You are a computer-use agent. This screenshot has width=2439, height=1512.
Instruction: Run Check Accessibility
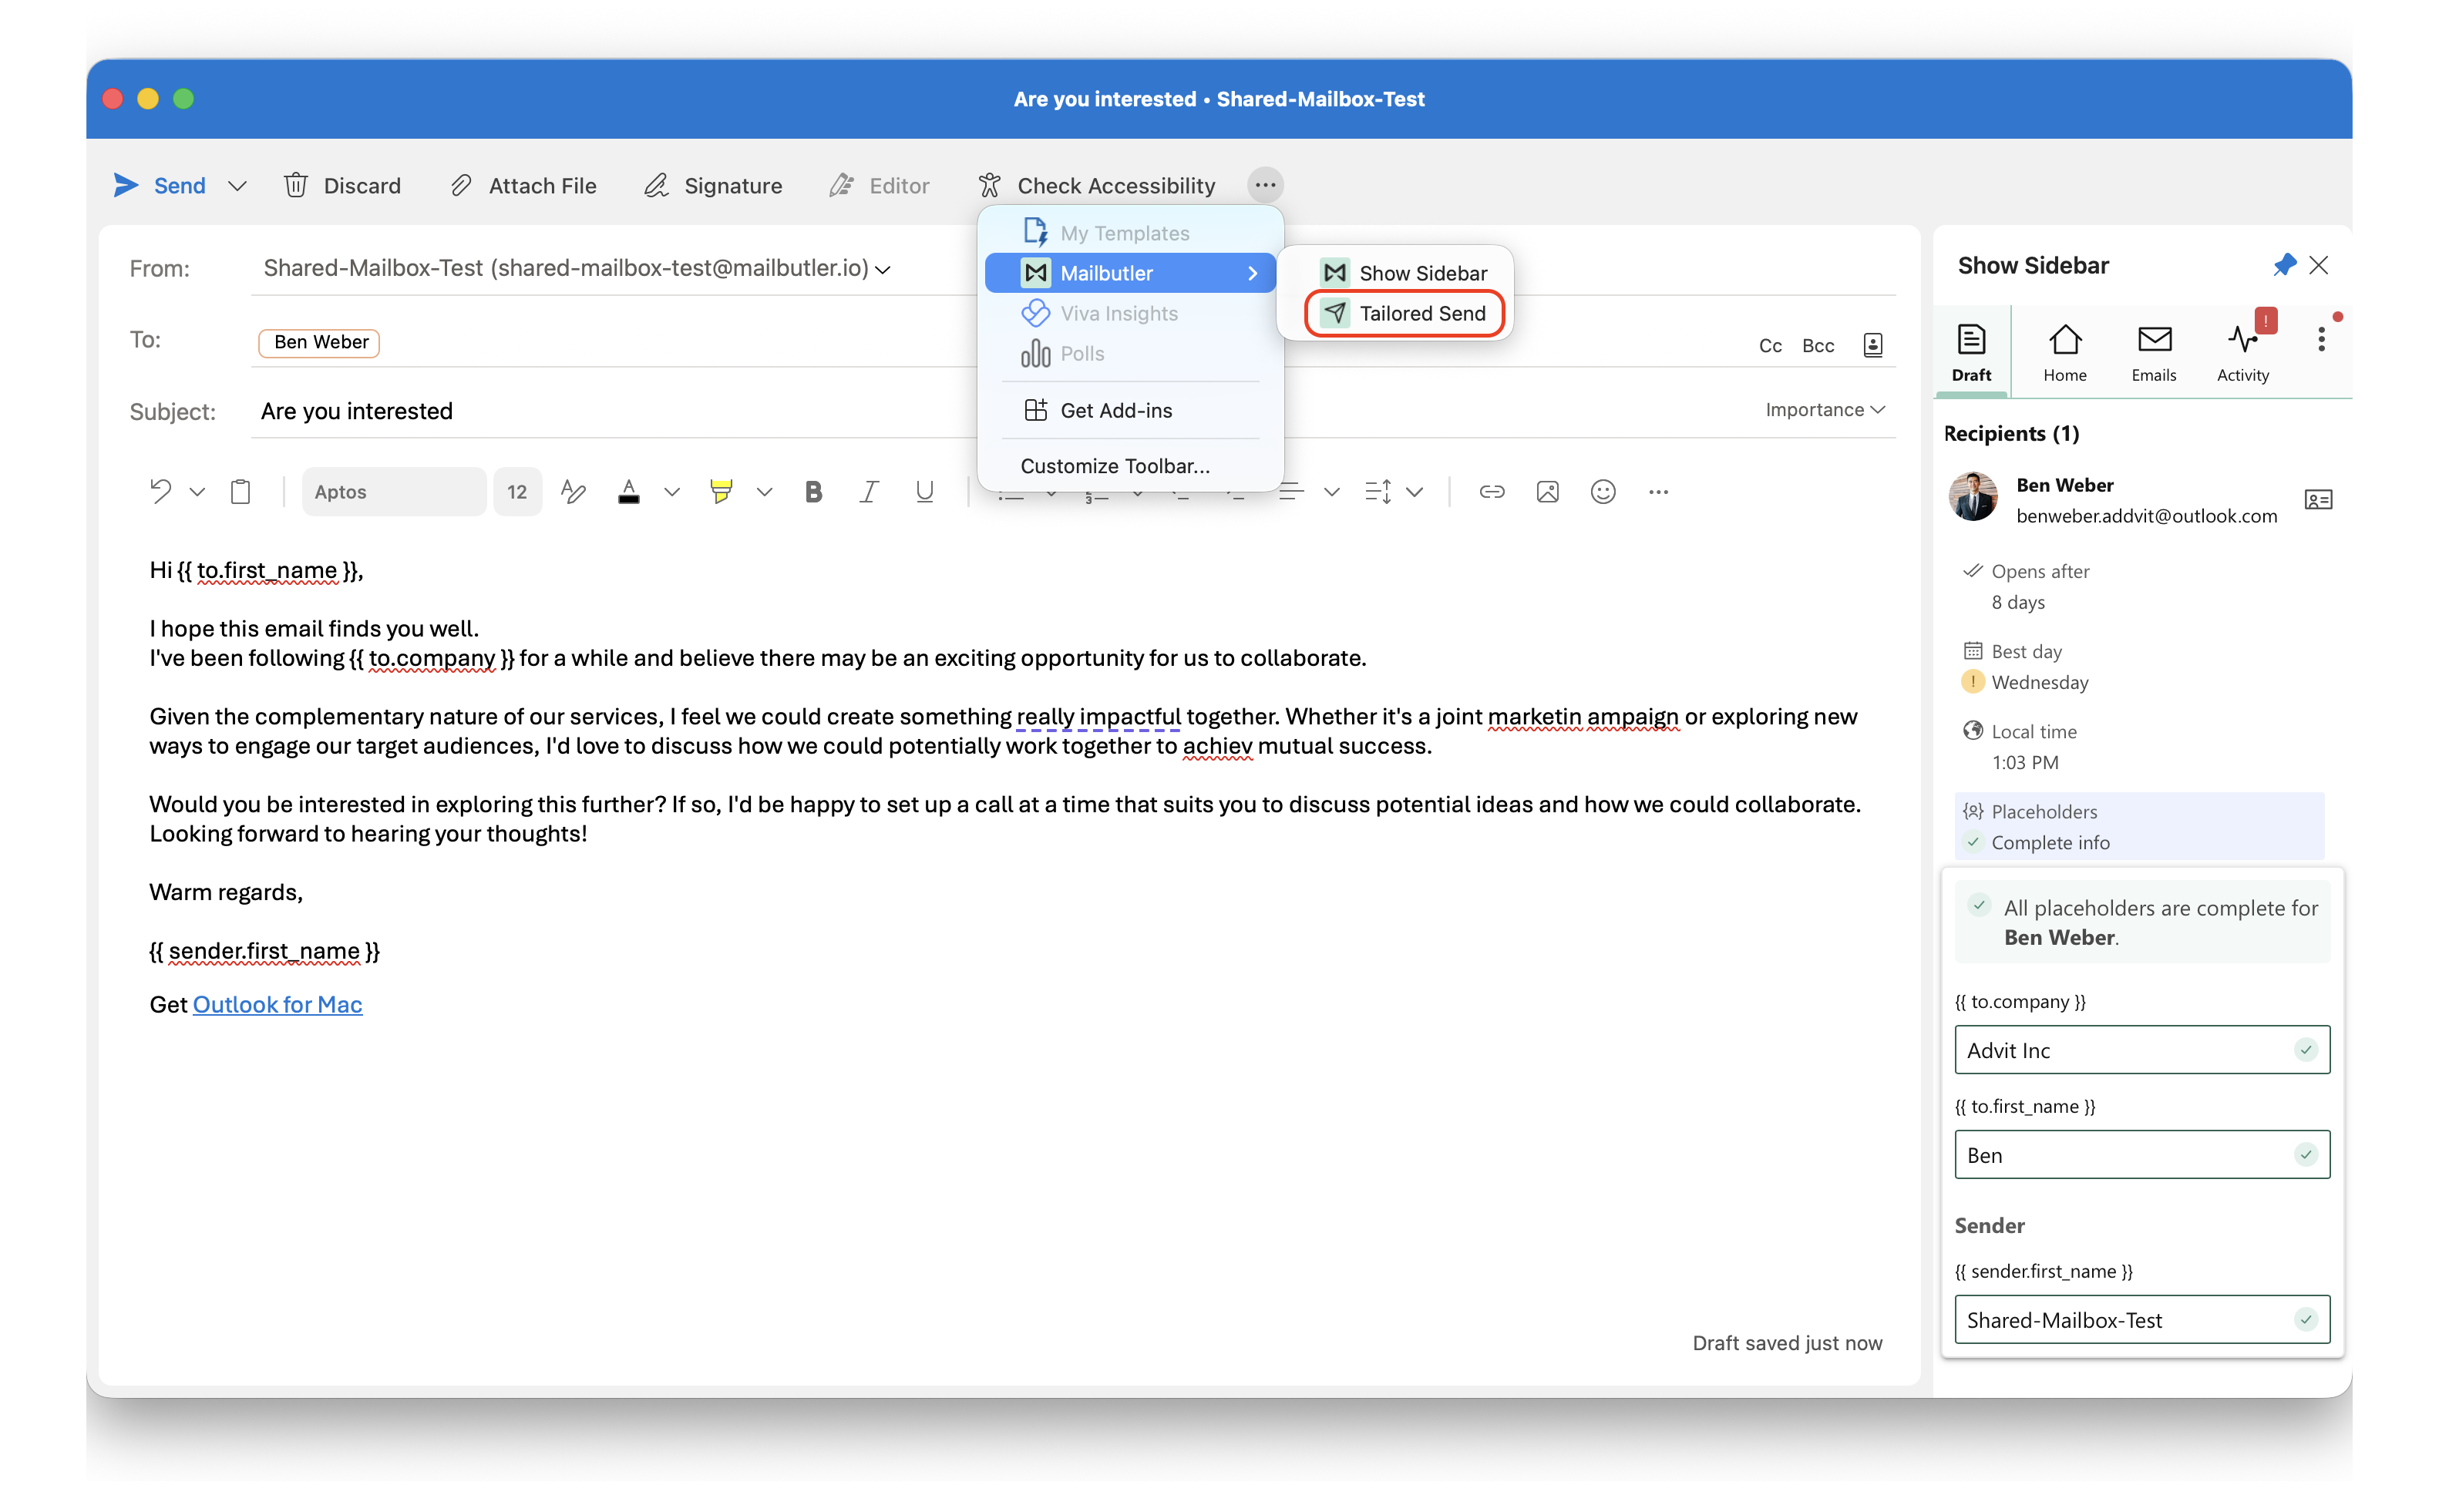(x=1096, y=185)
